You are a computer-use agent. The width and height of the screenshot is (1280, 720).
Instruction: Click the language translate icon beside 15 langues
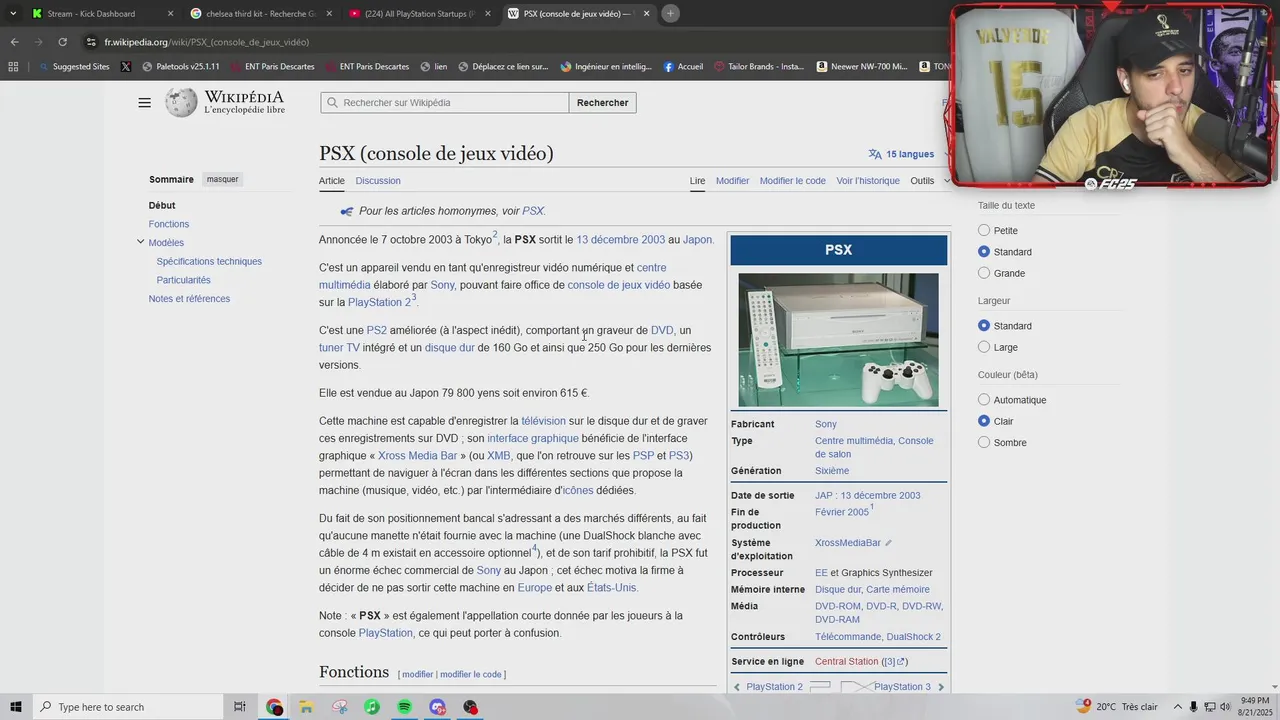(x=875, y=154)
